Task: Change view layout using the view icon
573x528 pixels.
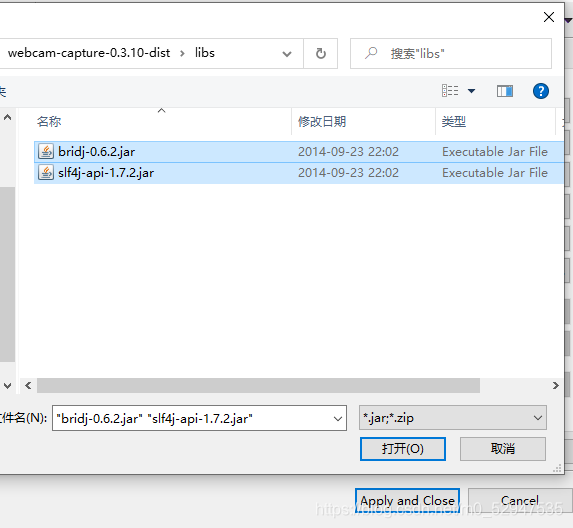Action: (x=450, y=91)
